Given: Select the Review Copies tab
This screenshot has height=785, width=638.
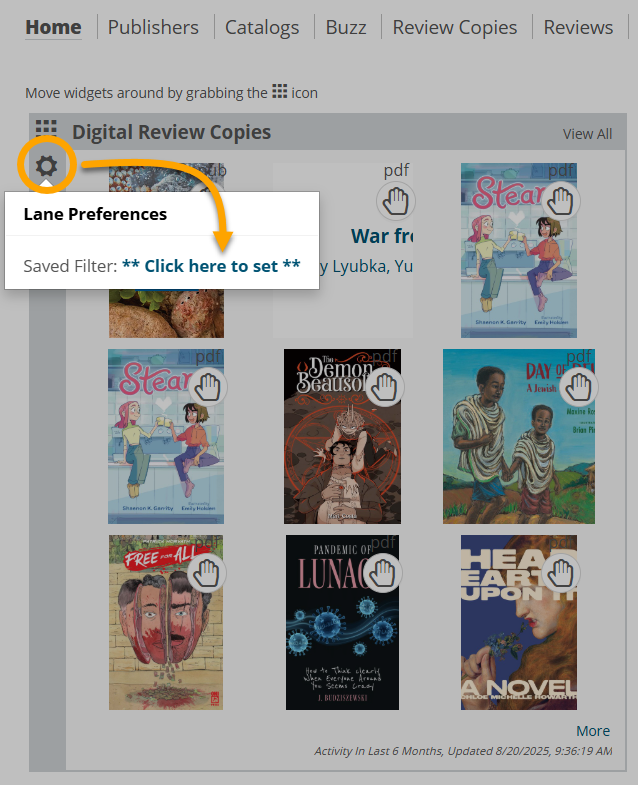Looking at the screenshot, I should tap(454, 27).
